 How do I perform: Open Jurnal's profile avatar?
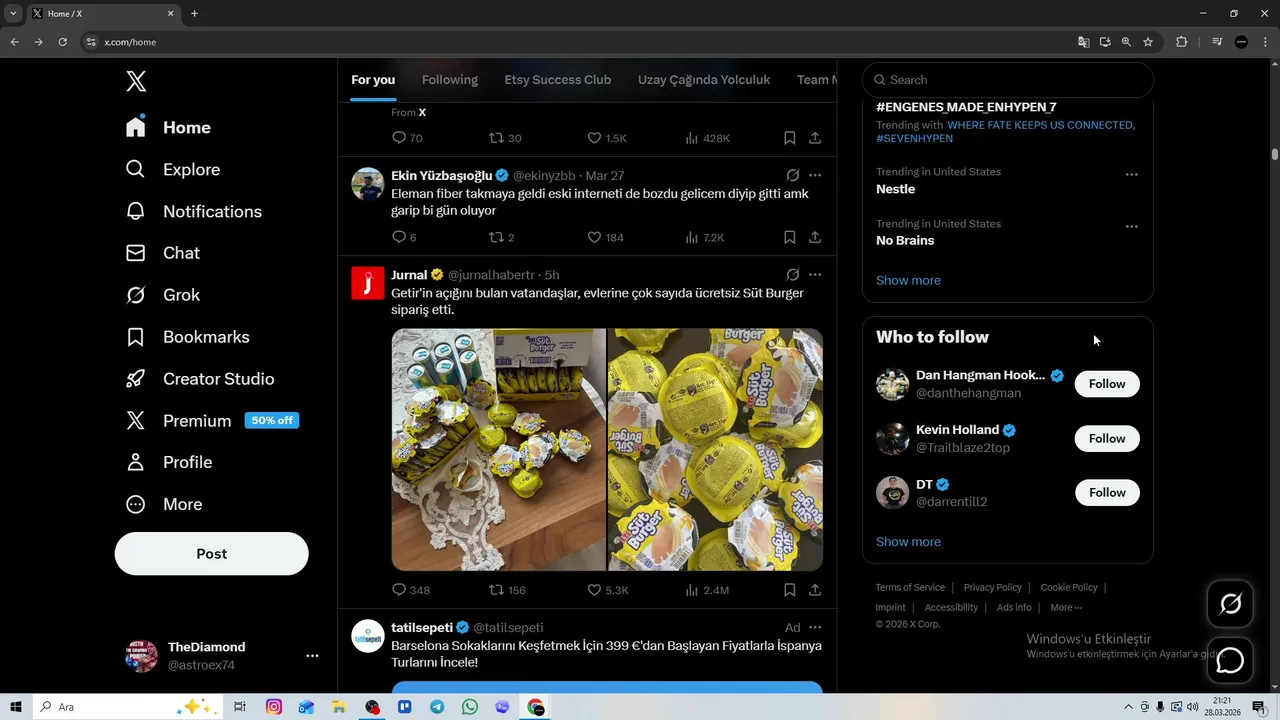pyautogui.click(x=368, y=284)
